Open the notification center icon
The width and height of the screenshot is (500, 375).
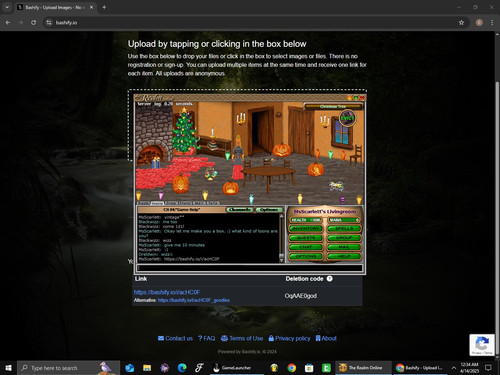coord(488,368)
